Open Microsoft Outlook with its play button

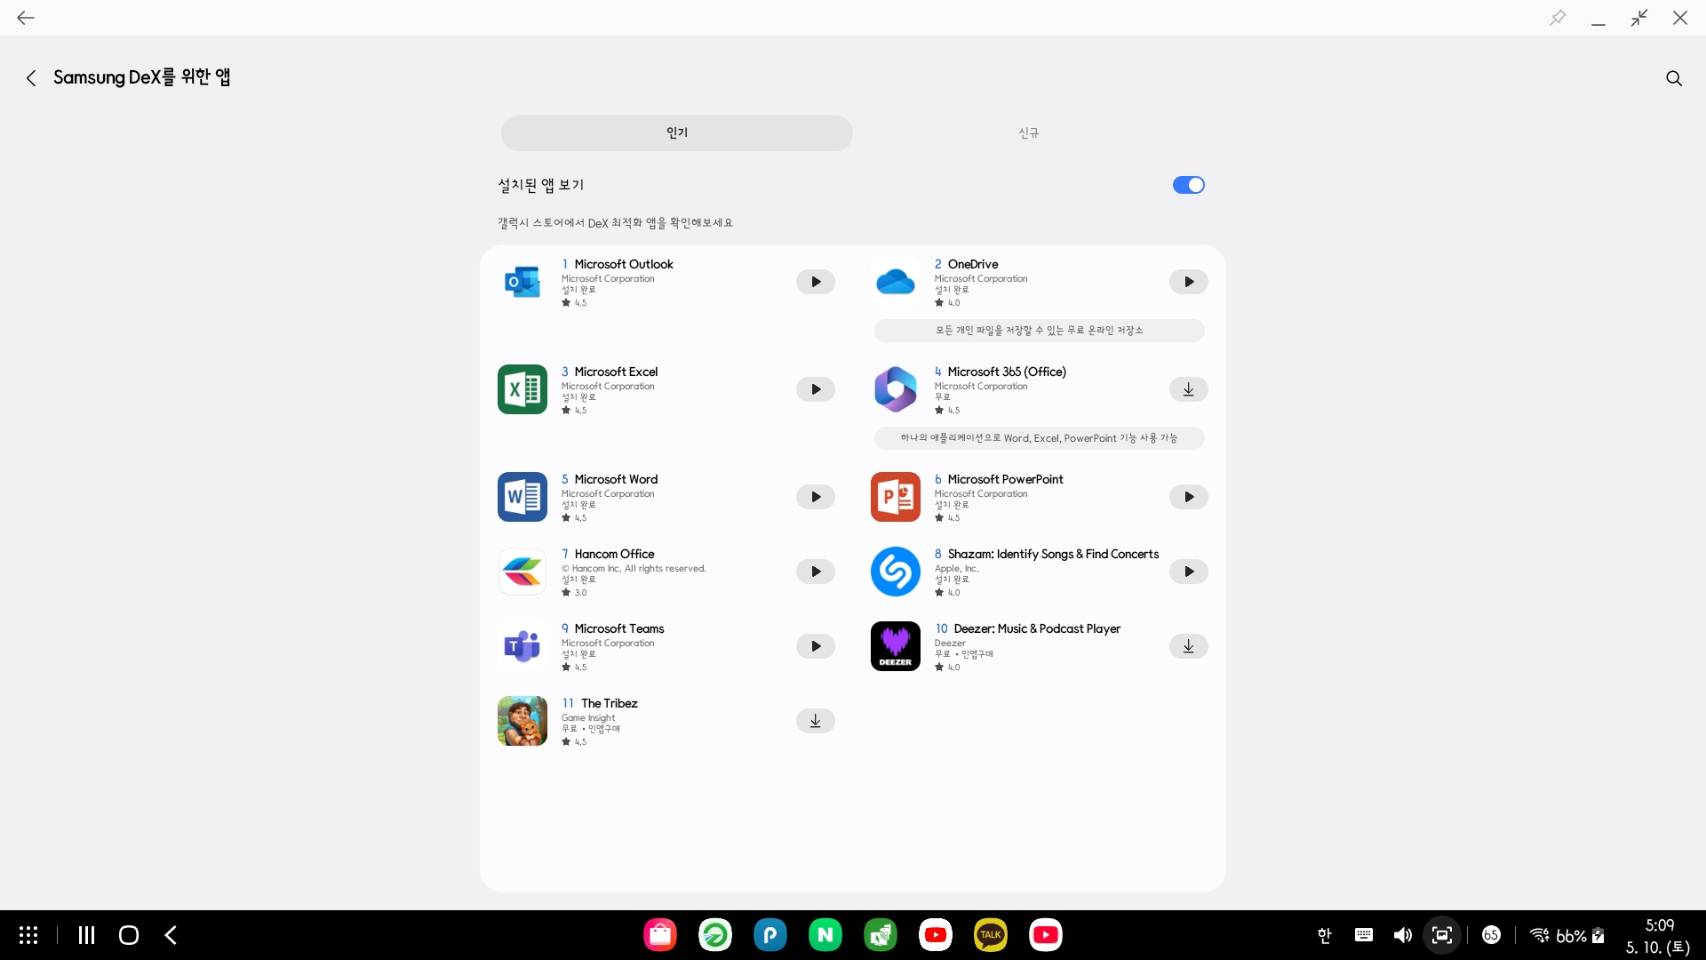point(815,282)
